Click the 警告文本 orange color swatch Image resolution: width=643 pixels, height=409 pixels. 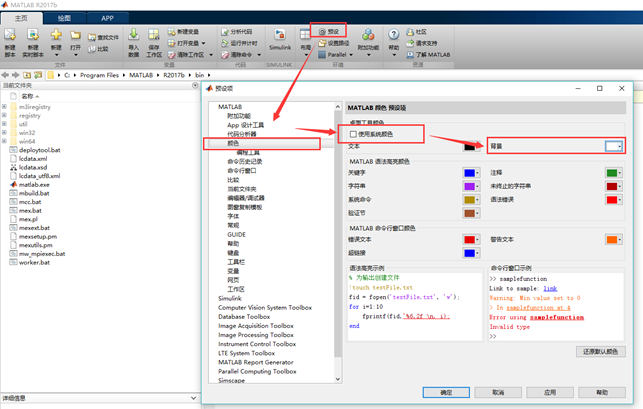[x=614, y=240]
